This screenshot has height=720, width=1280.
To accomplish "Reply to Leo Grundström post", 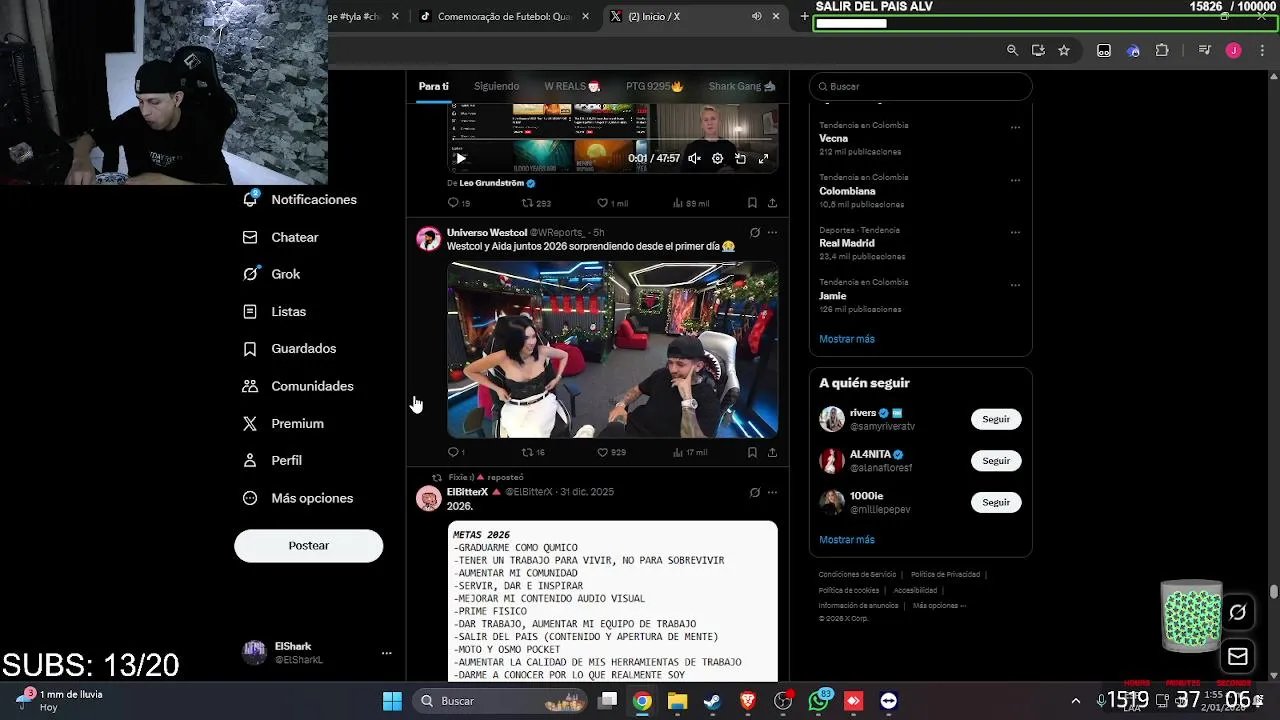I will 458,203.
